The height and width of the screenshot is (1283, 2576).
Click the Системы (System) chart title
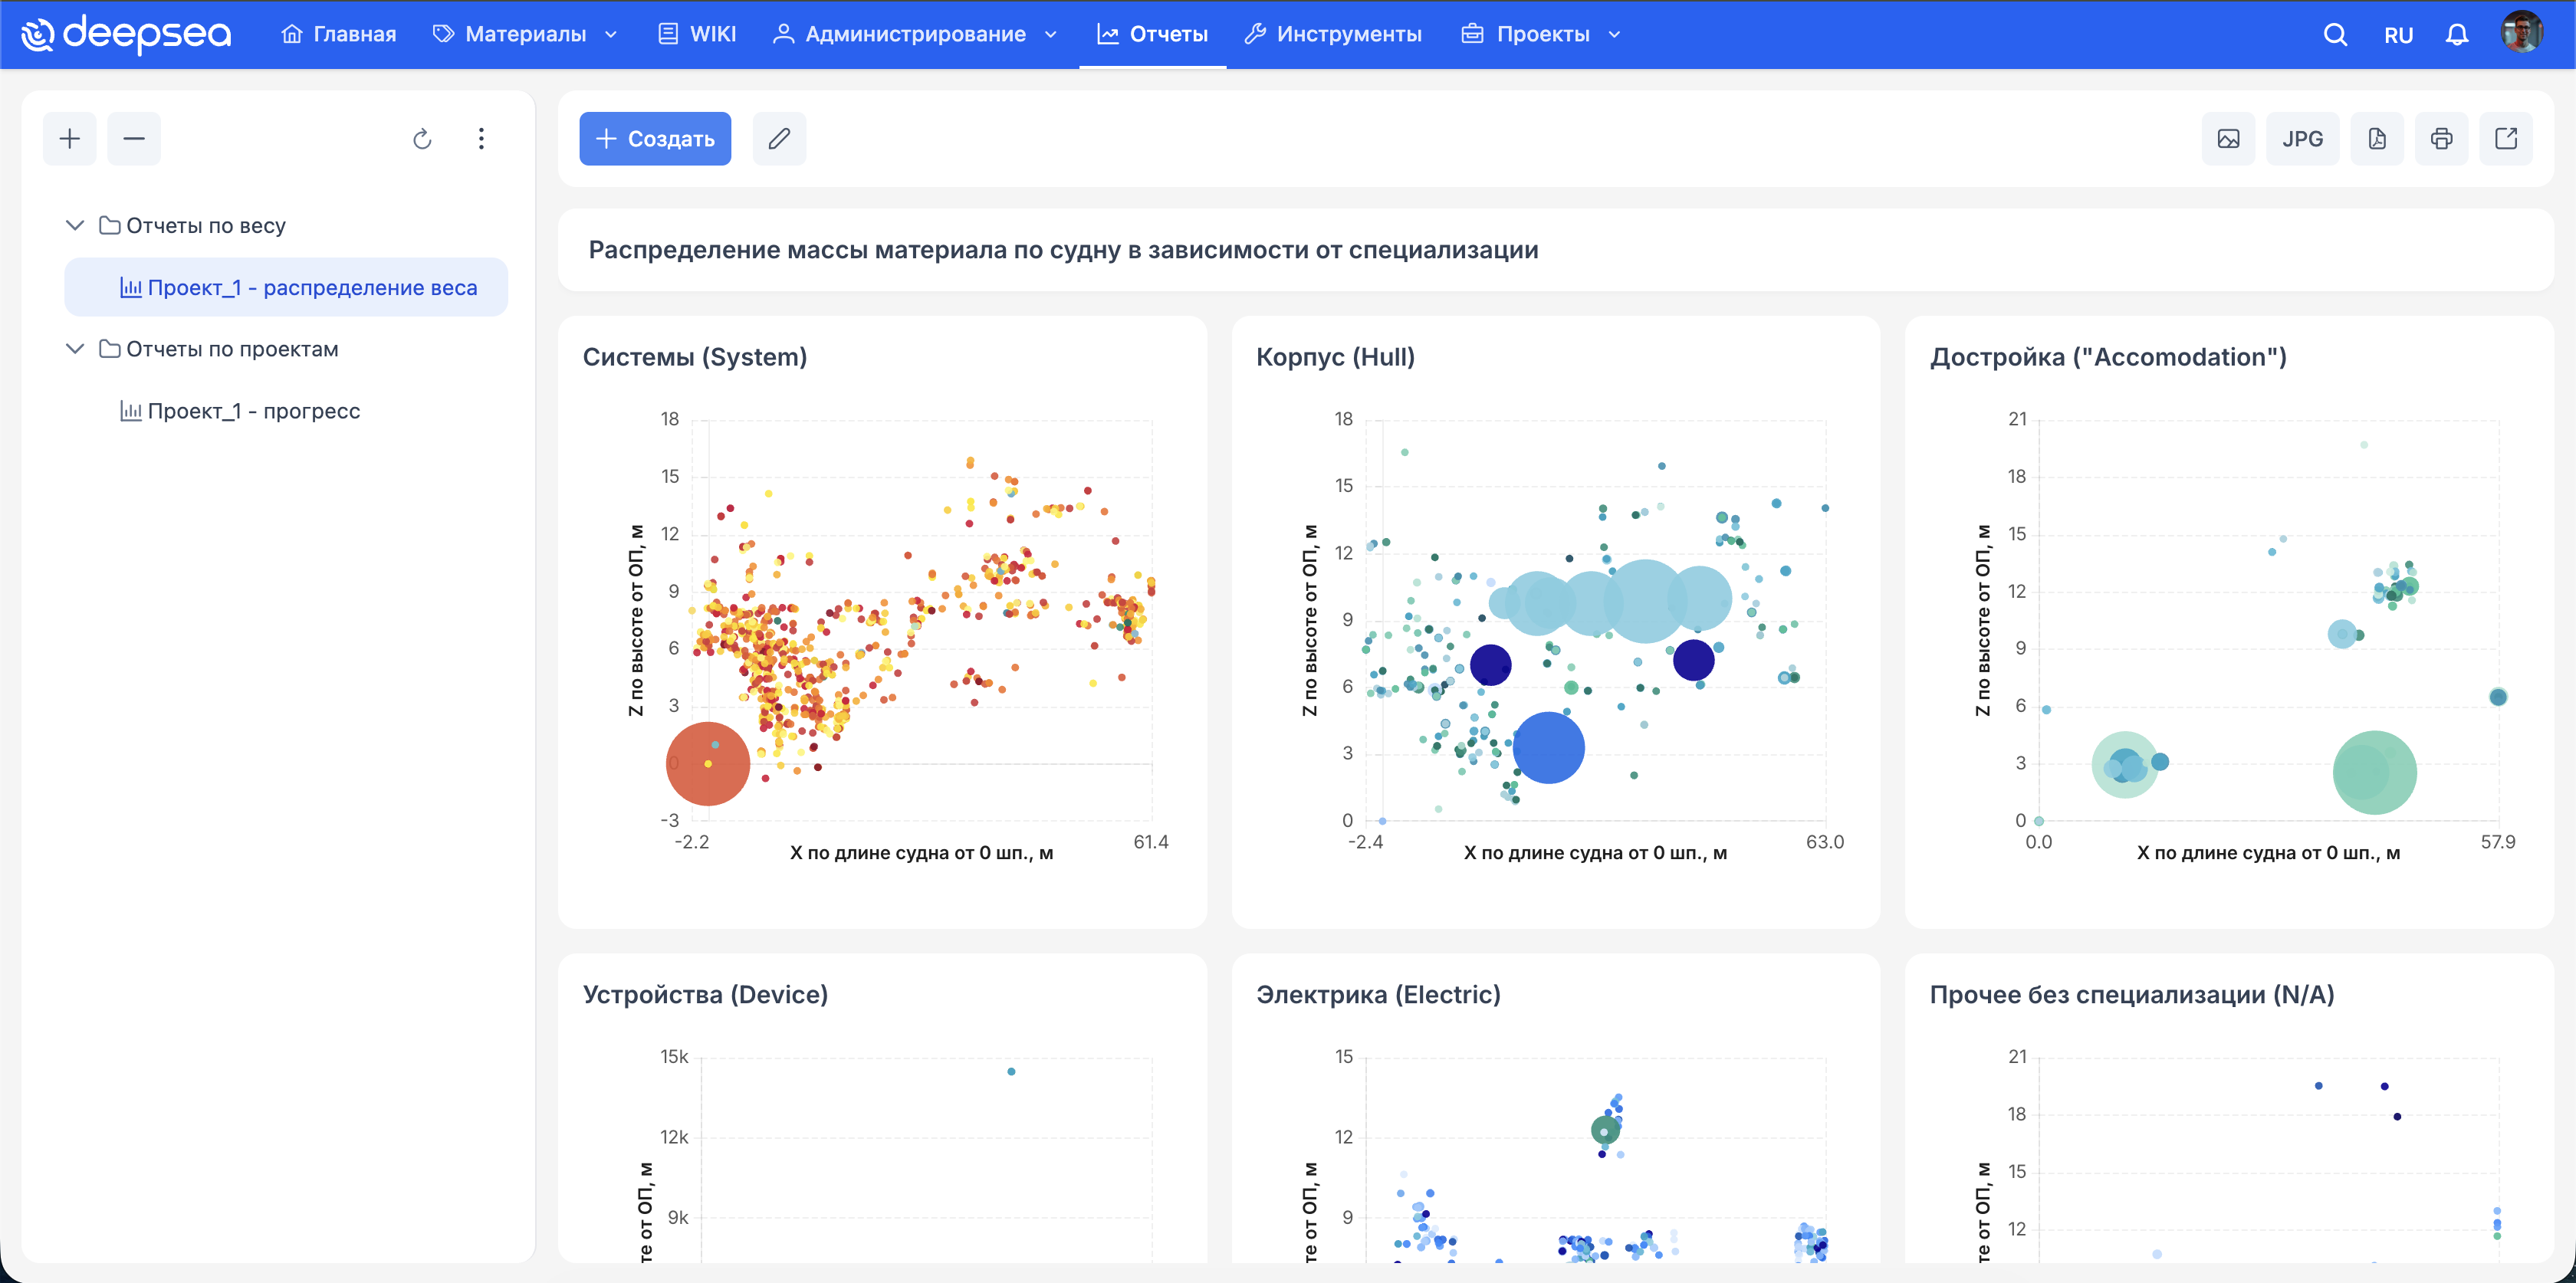(695, 357)
